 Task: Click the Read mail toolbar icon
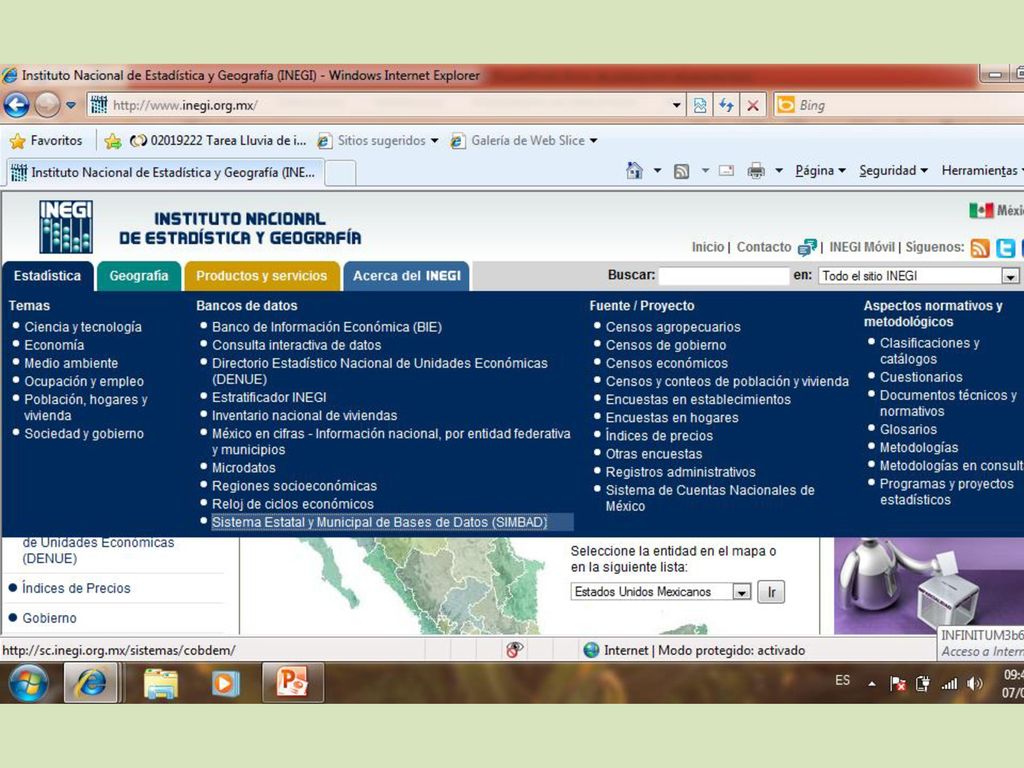point(726,171)
